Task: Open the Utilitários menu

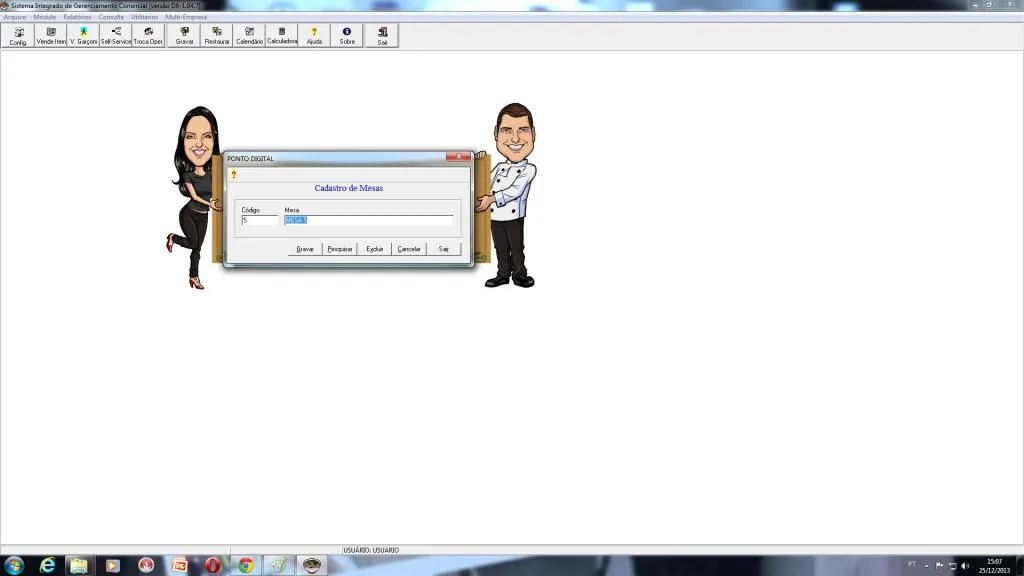Action: [x=144, y=17]
